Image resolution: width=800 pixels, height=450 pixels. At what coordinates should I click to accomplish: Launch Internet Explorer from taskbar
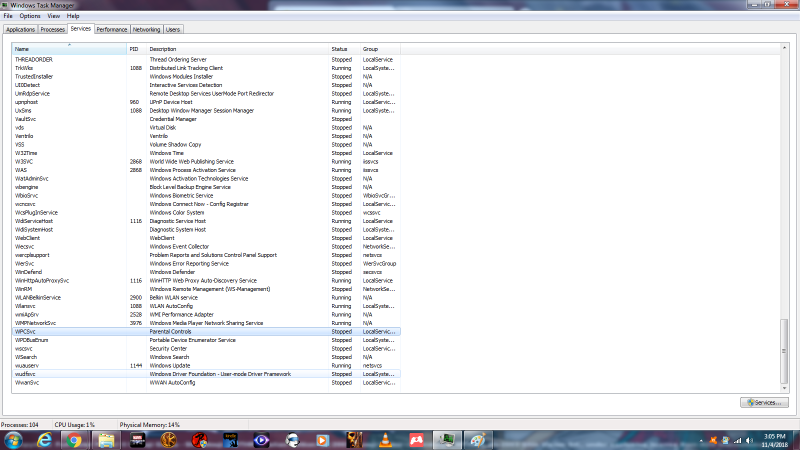44,440
